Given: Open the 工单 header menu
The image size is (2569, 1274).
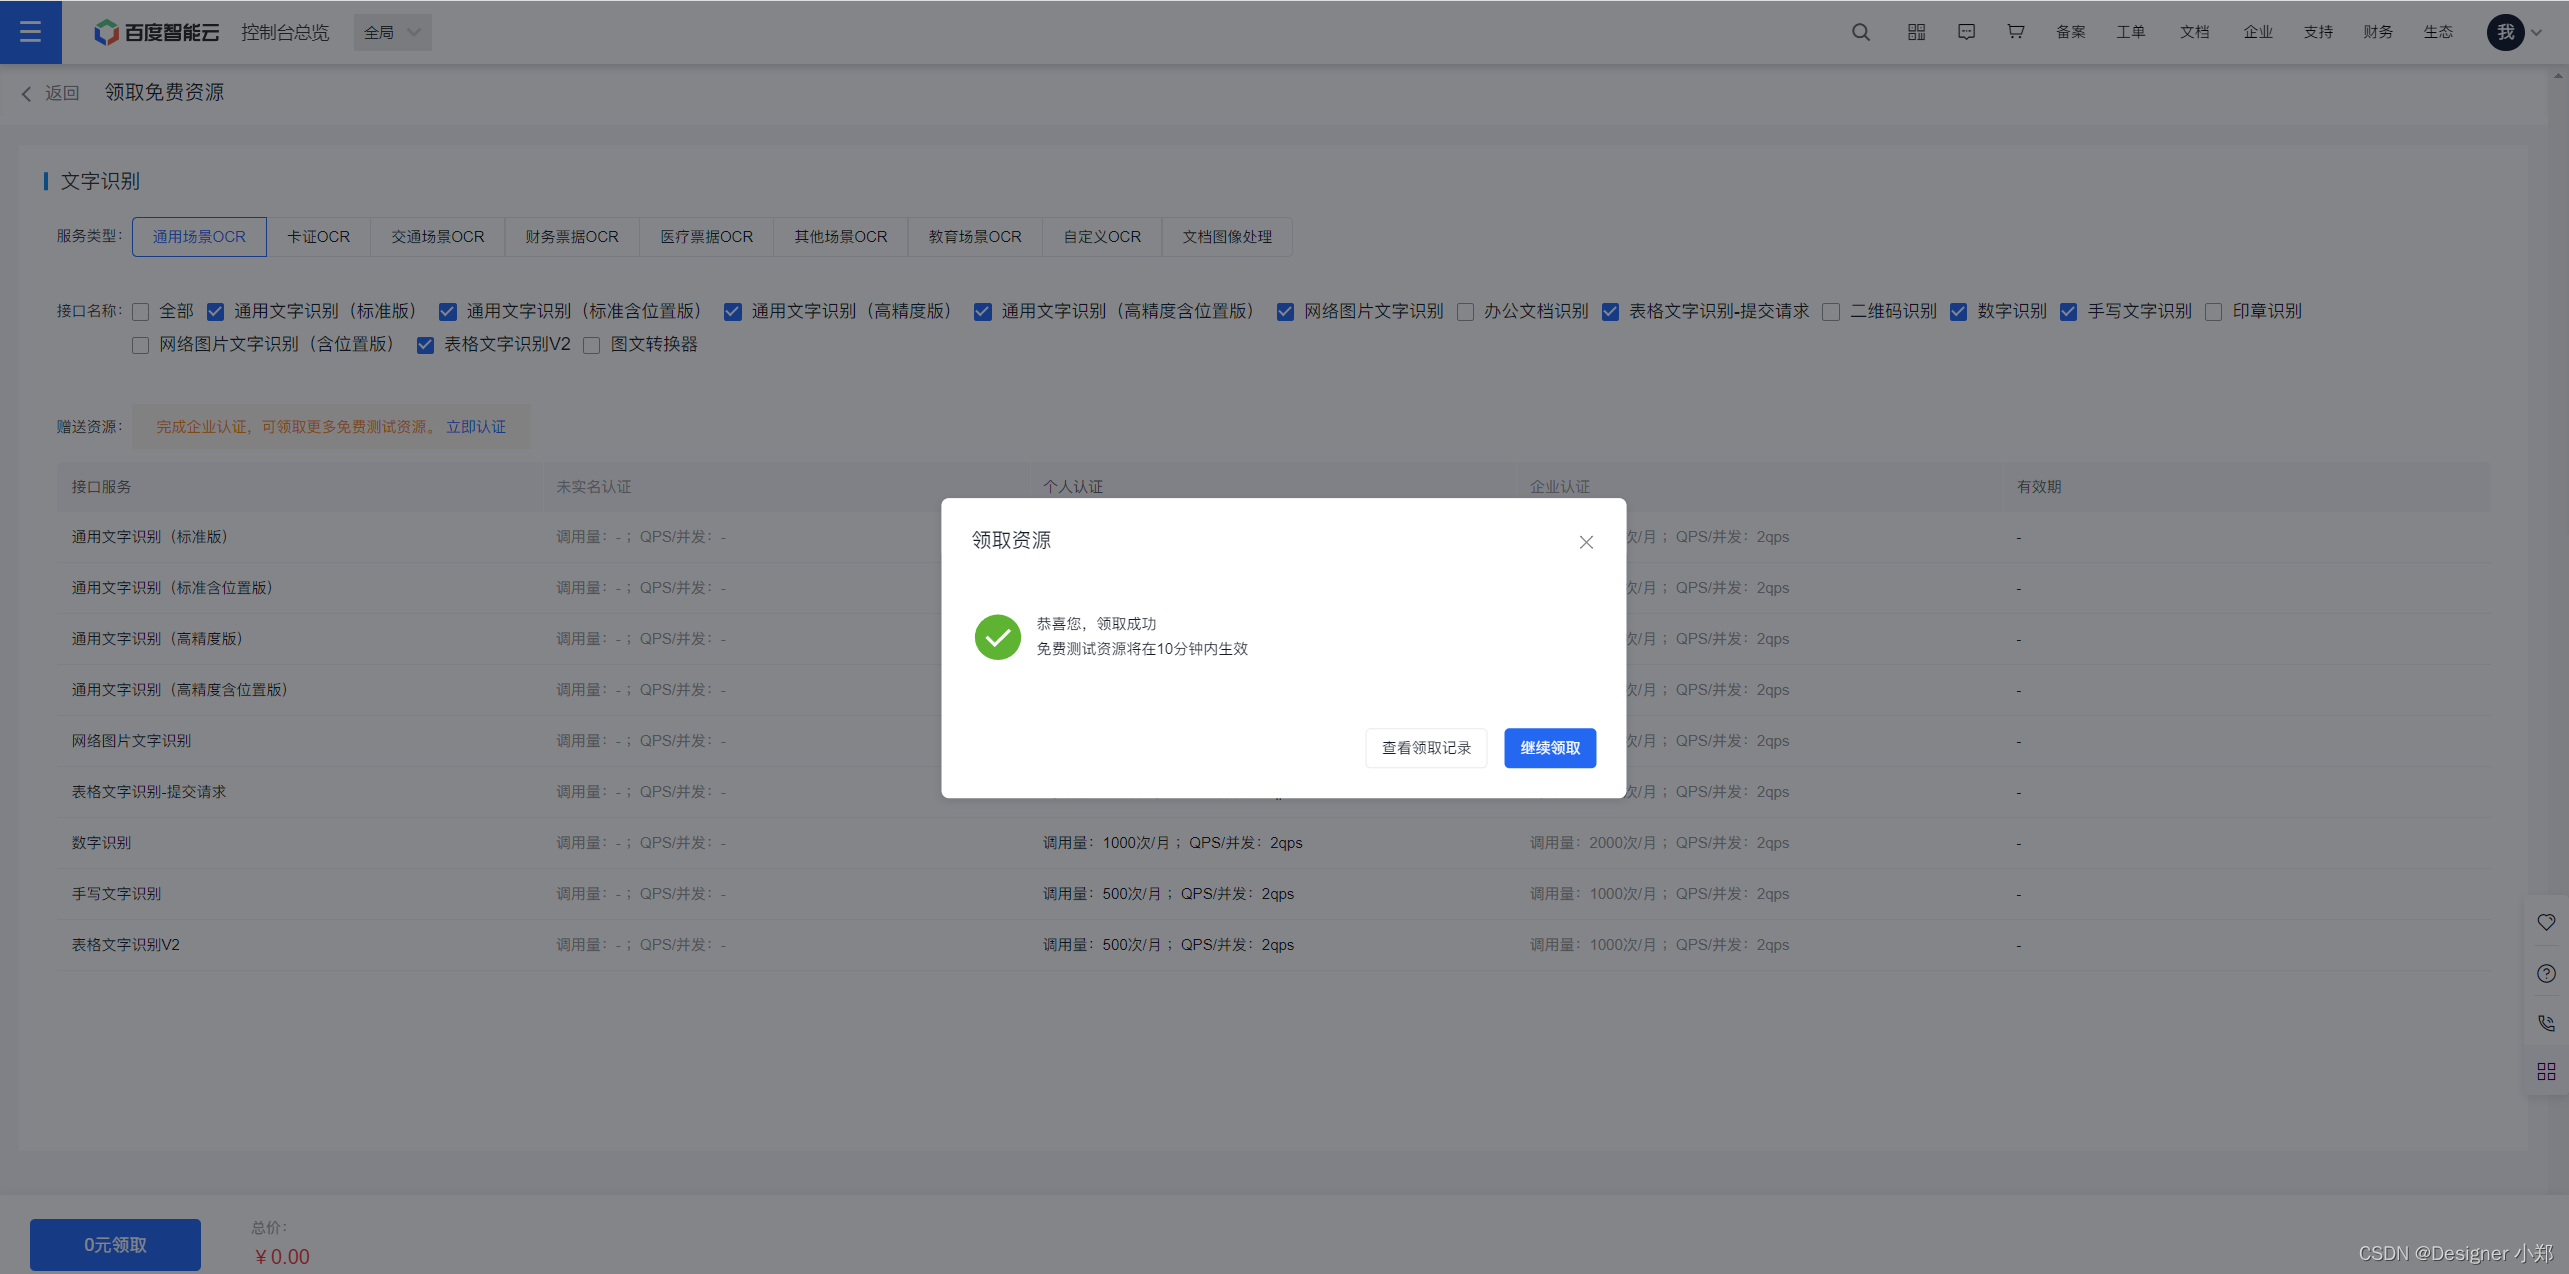Looking at the screenshot, I should 2131,32.
